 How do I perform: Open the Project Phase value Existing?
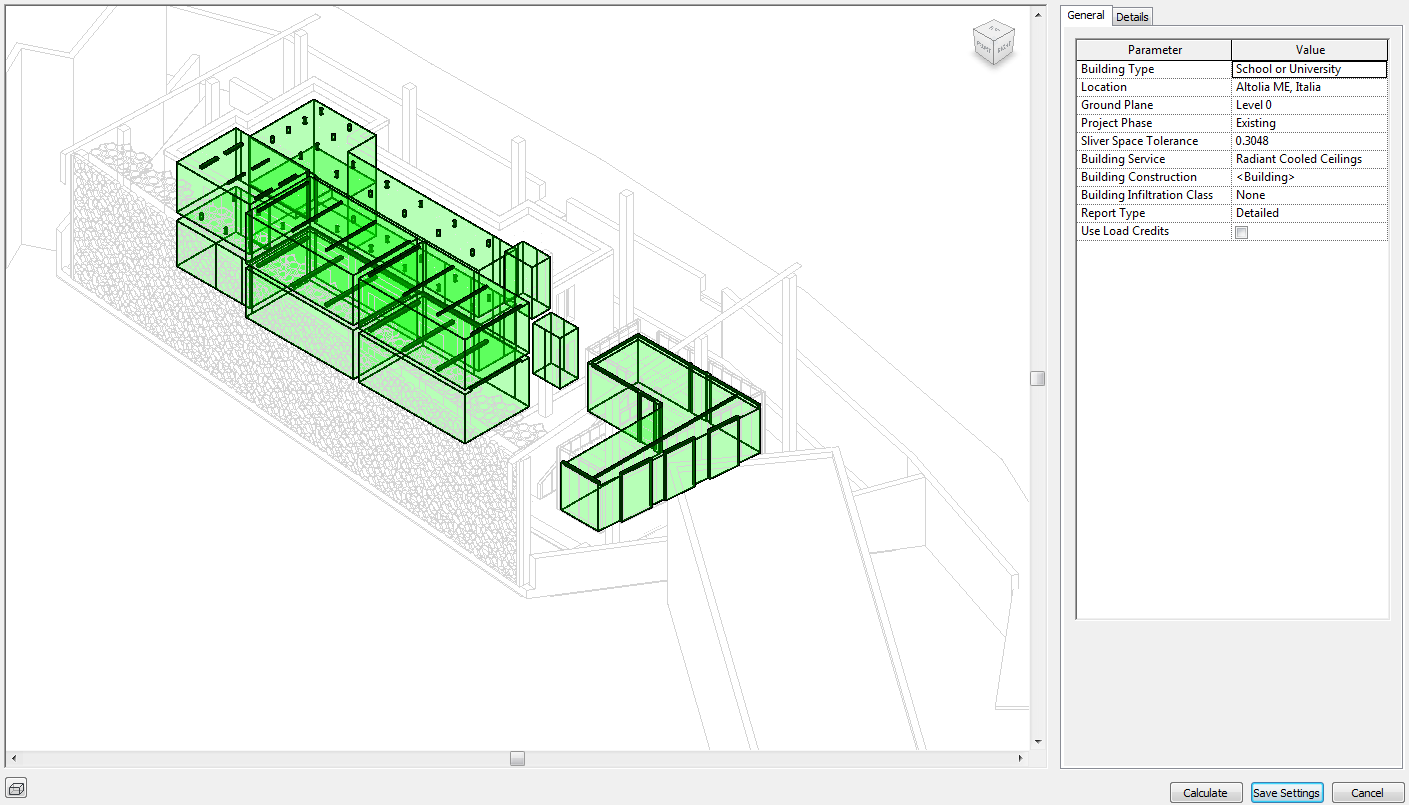click(x=1309, y=123)
